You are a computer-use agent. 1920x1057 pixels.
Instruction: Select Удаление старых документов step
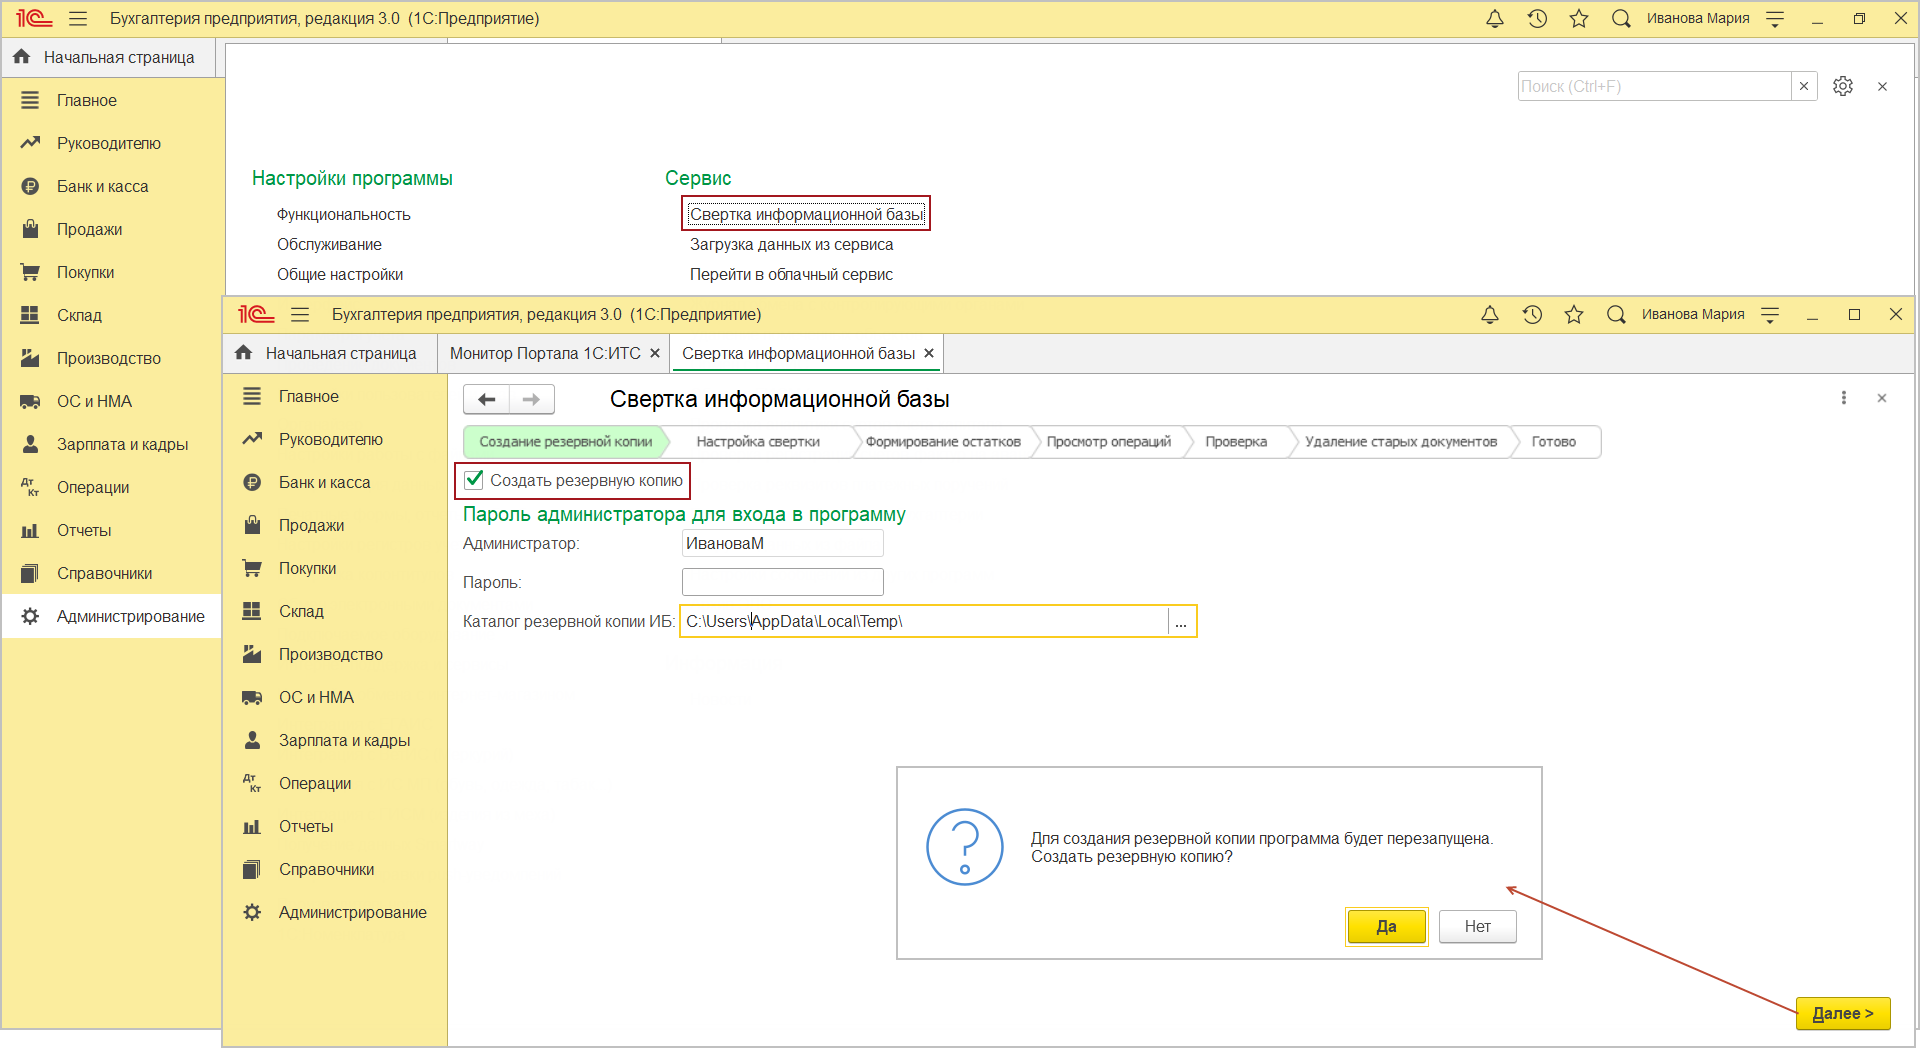pyautogui.click(x=1401, y=442)
